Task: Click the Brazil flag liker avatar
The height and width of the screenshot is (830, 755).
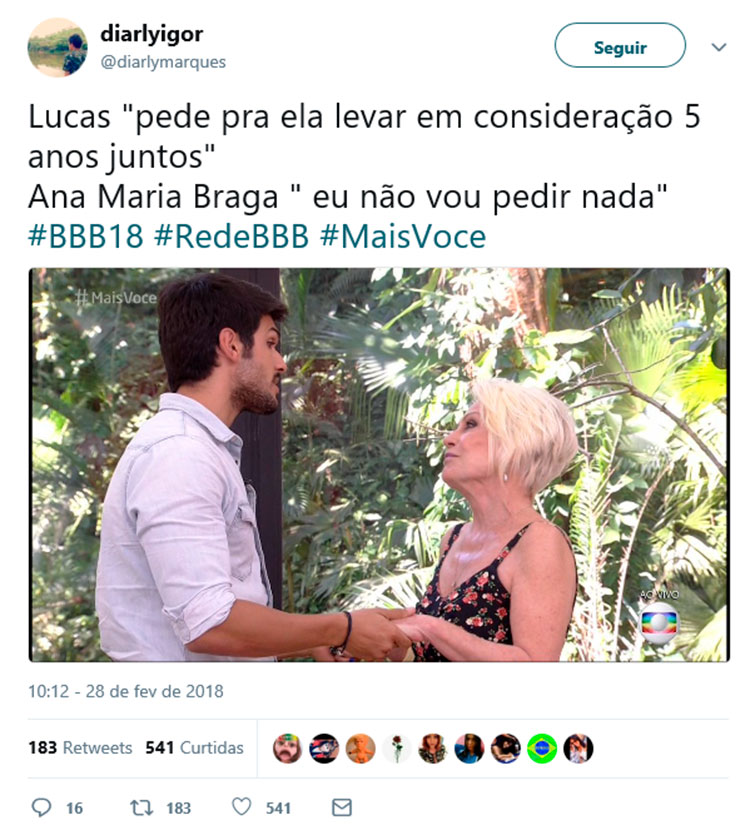Action: tap(542, 748)
